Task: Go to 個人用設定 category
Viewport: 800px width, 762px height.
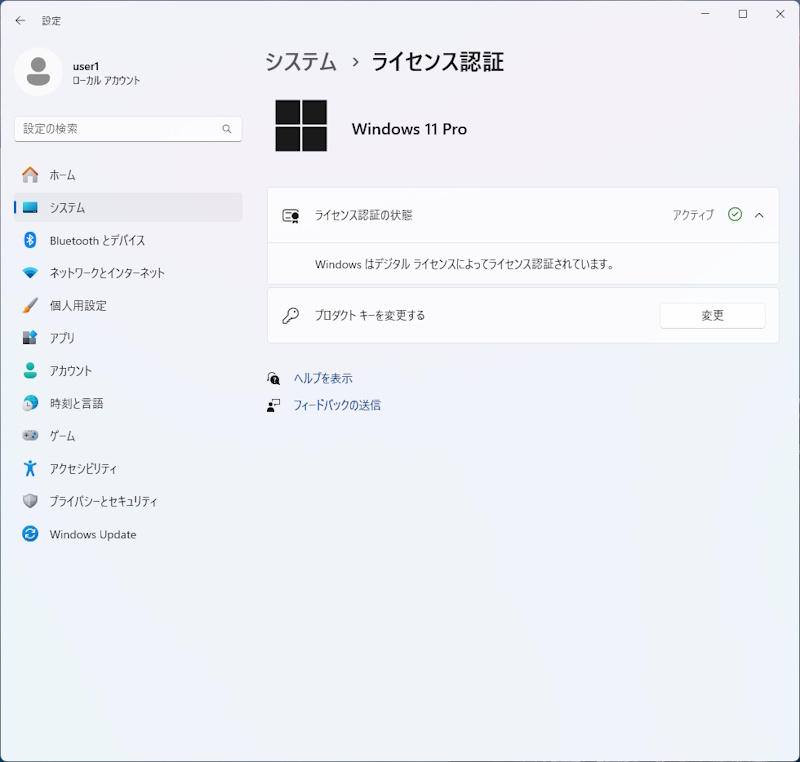Action: pyautogui.click(x=128, y=306)
